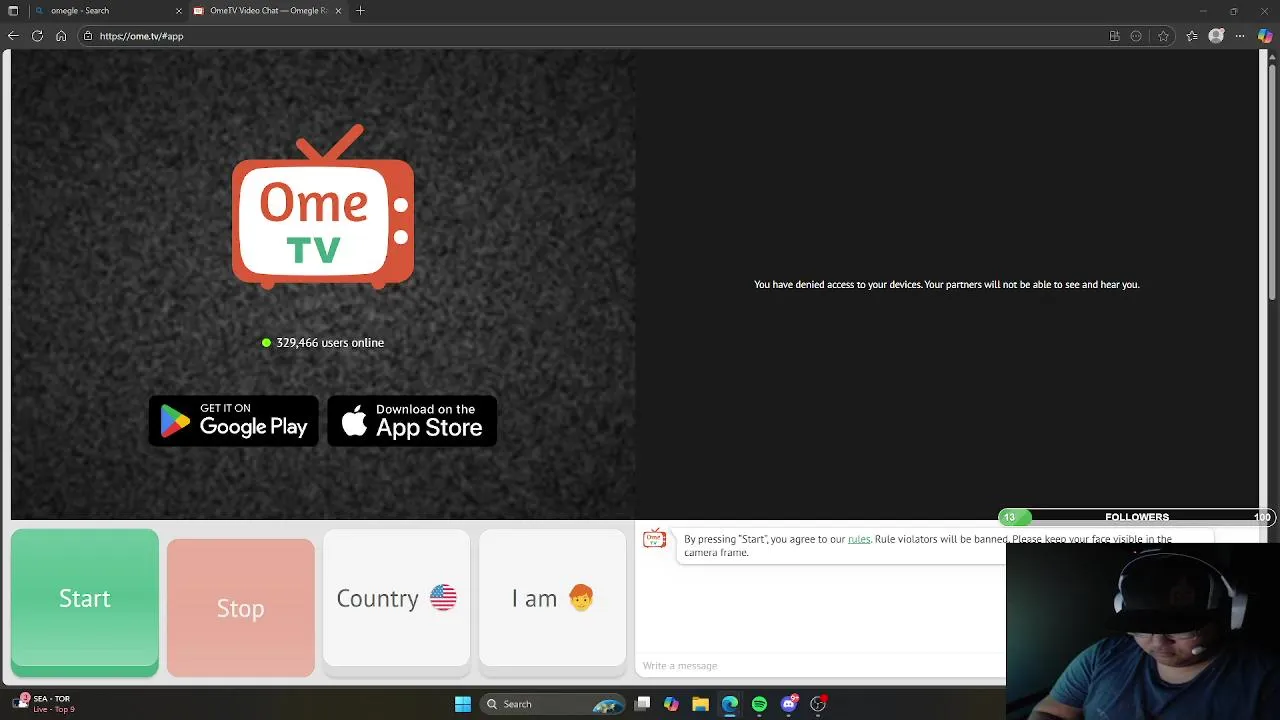Open the browser apps/extensions icon

(1114, 36)
